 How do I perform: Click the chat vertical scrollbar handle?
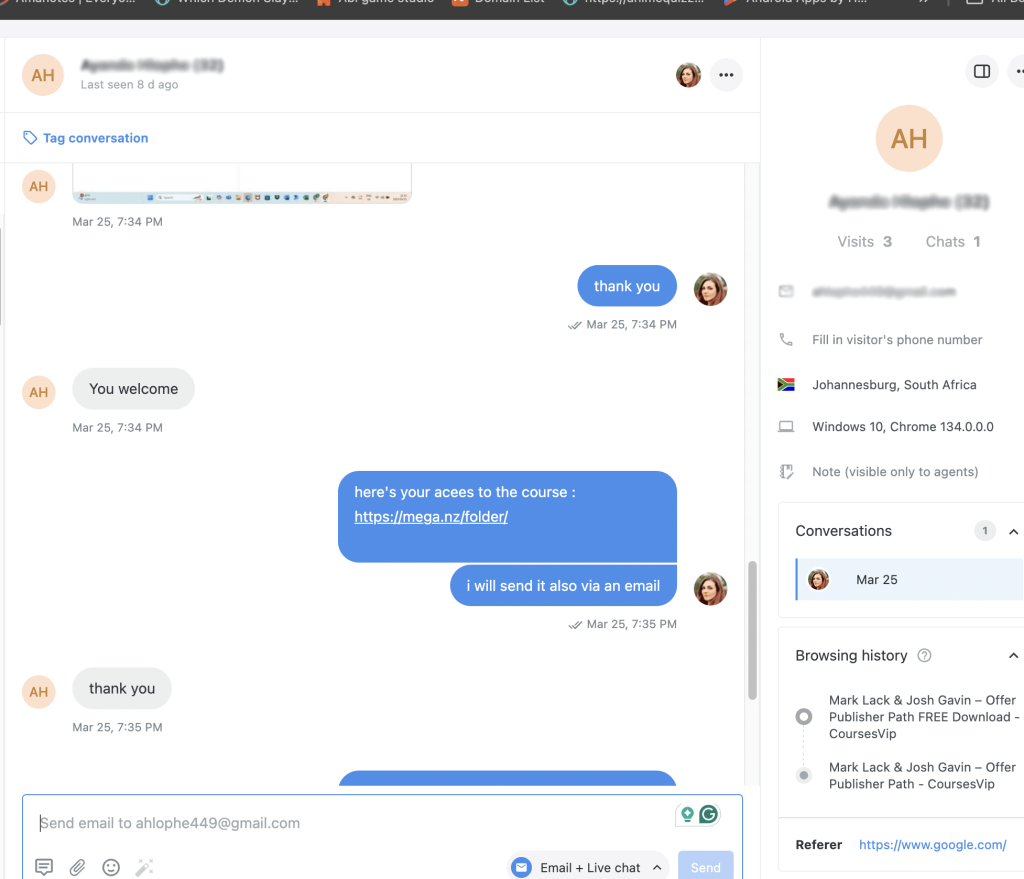click(x=752, y=630)
